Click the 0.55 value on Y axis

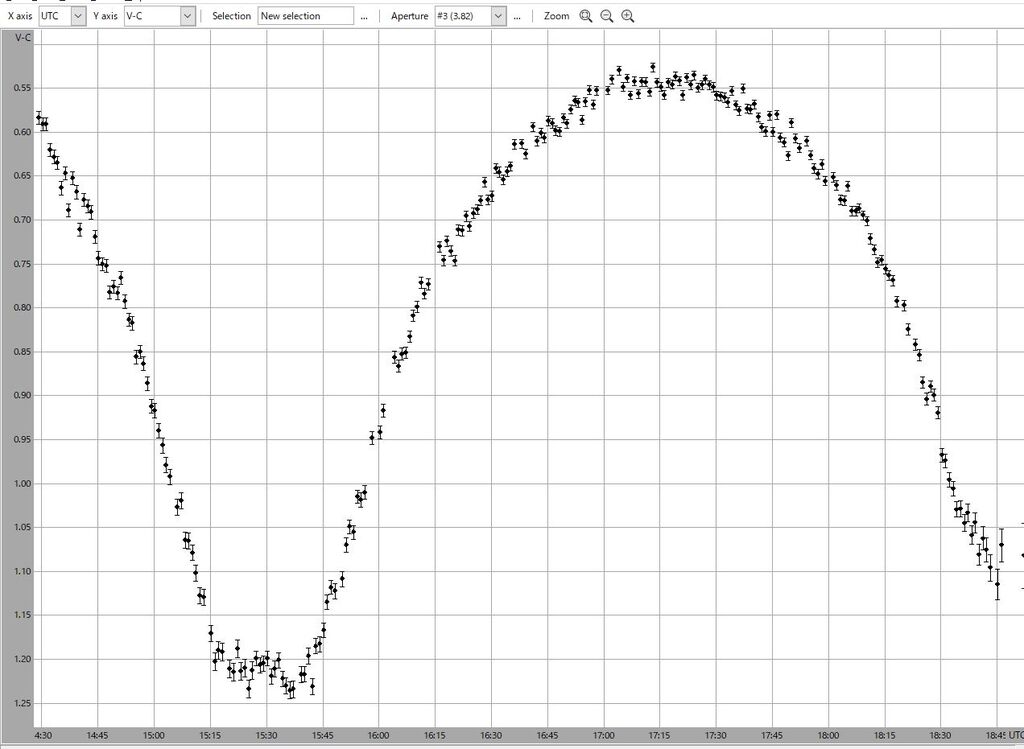(22, 88)
